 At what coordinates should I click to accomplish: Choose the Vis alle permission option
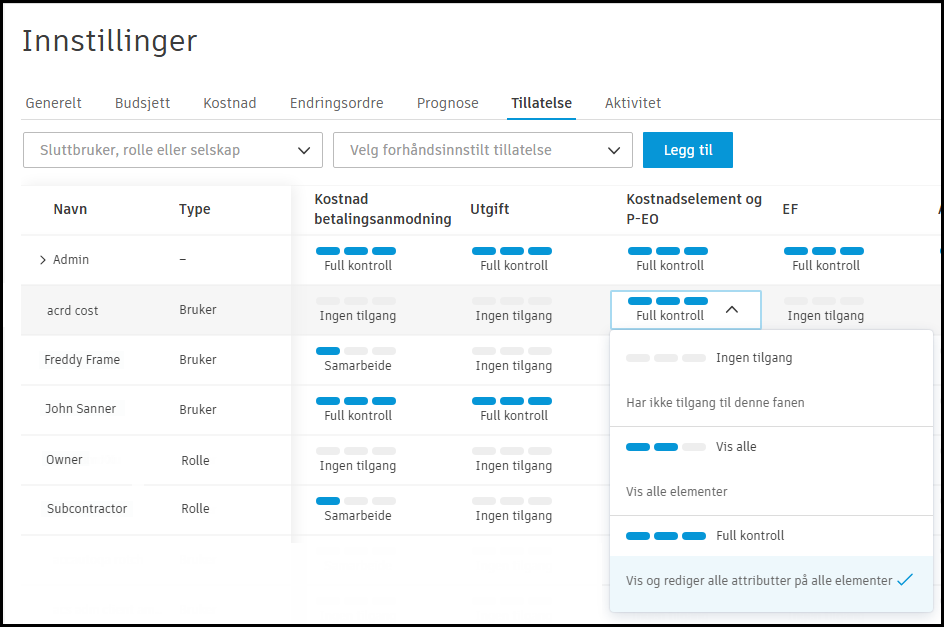tap(735, 447)
